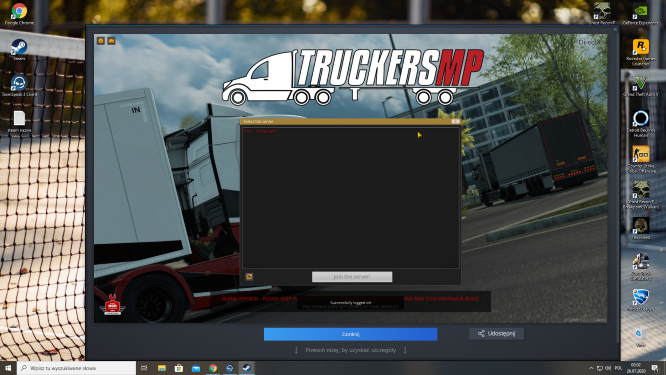Click the 'Join the server!' button
The image size is (666, 375).
pos(352,277)
